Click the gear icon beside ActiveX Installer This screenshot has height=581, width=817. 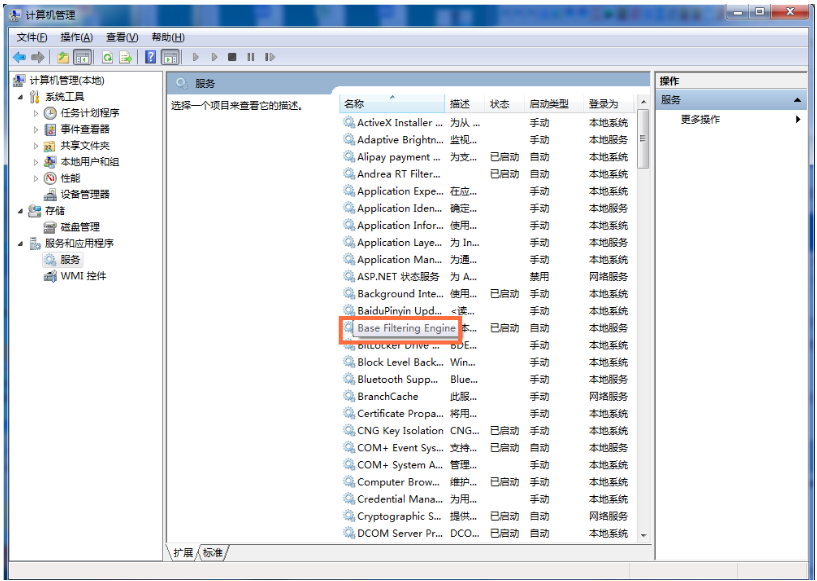(349, 122)
